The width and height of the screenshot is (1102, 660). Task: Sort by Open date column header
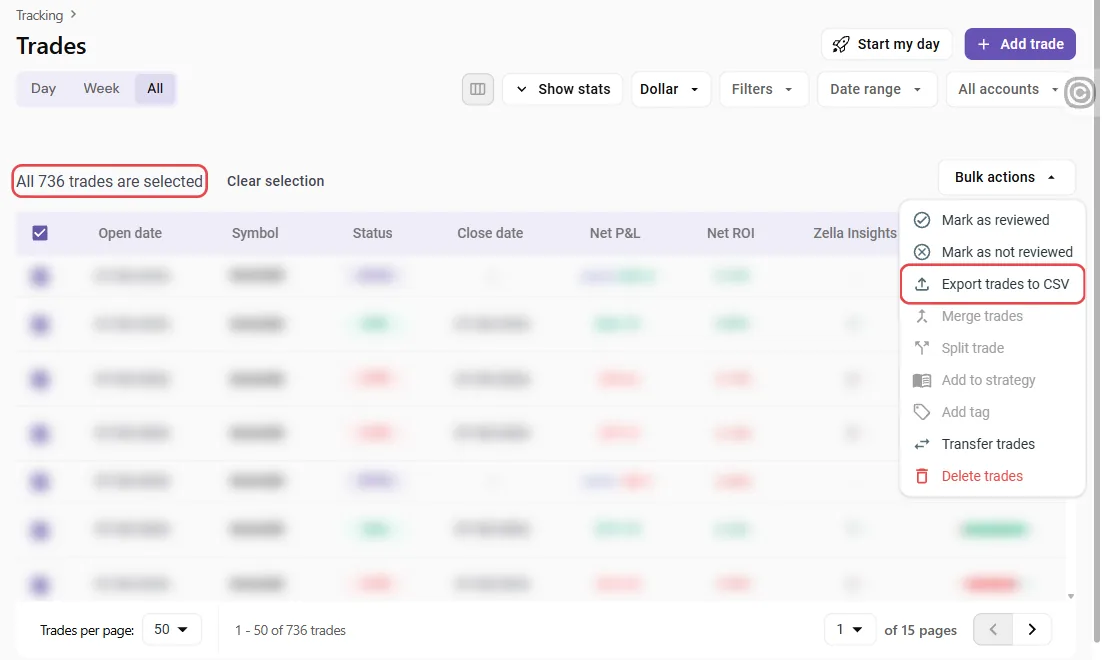pos(130,233)
